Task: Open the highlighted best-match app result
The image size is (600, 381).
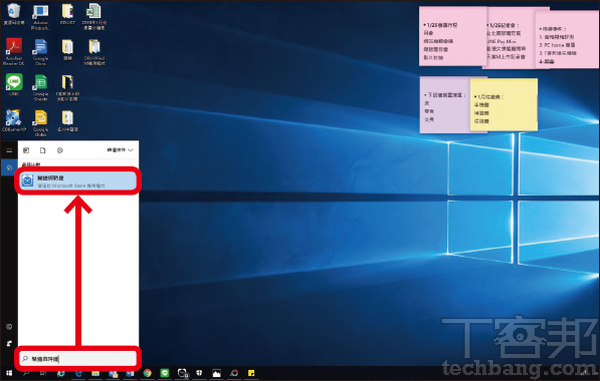Action: 78,181
